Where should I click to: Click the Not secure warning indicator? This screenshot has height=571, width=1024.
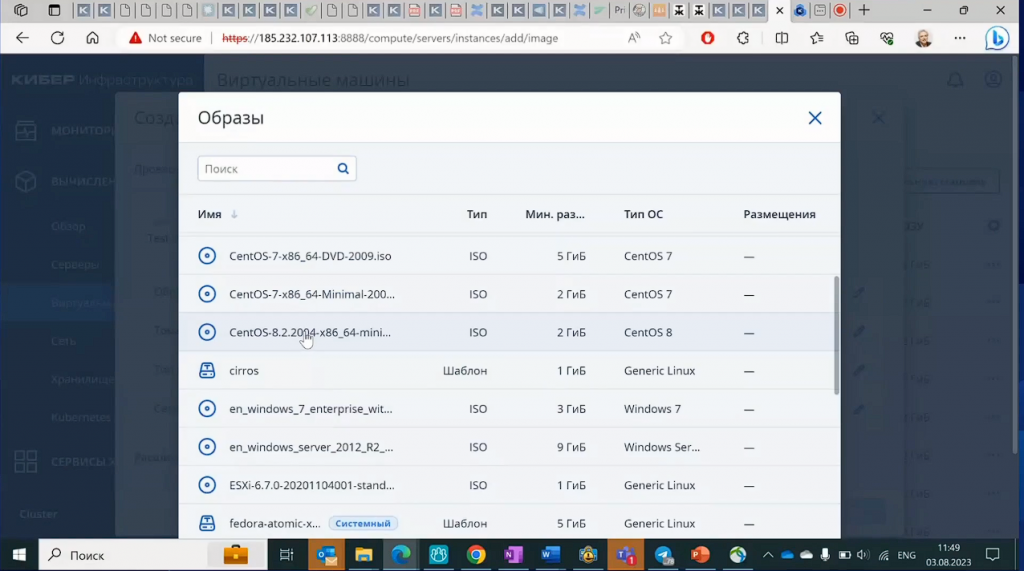pyautogui.click(x=165, y=38)
